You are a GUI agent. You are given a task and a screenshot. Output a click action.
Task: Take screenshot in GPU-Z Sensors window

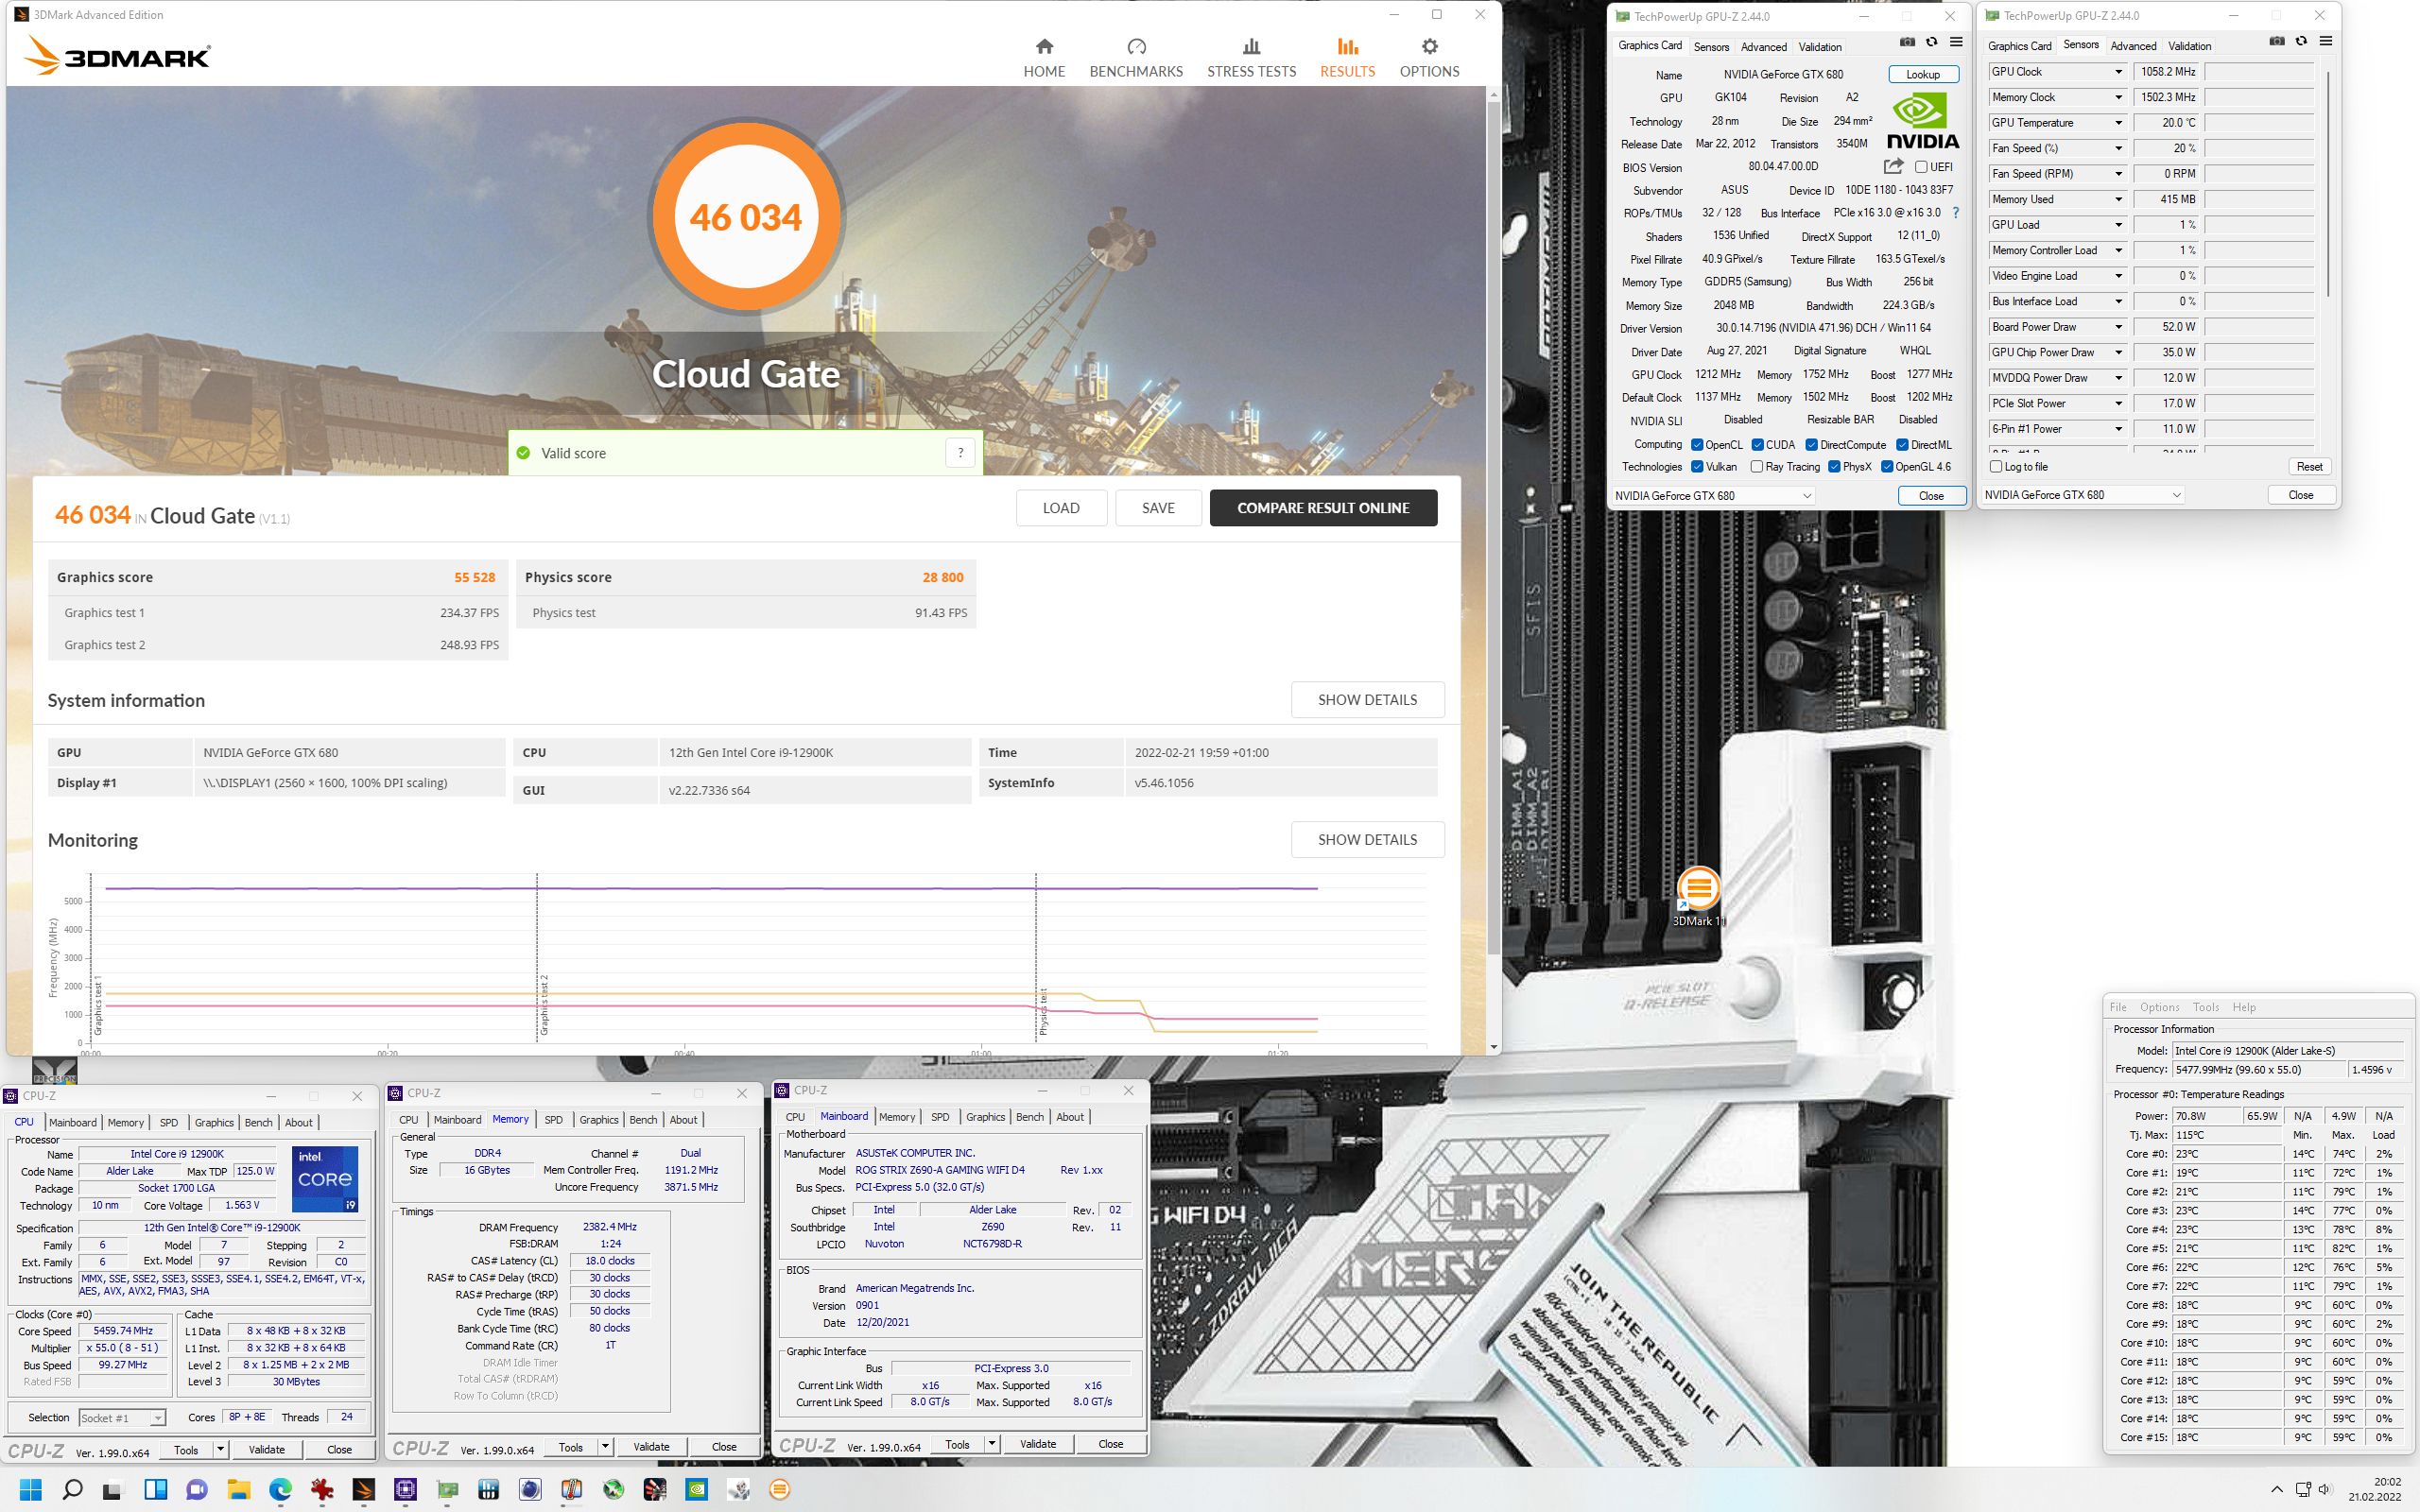2277,41
